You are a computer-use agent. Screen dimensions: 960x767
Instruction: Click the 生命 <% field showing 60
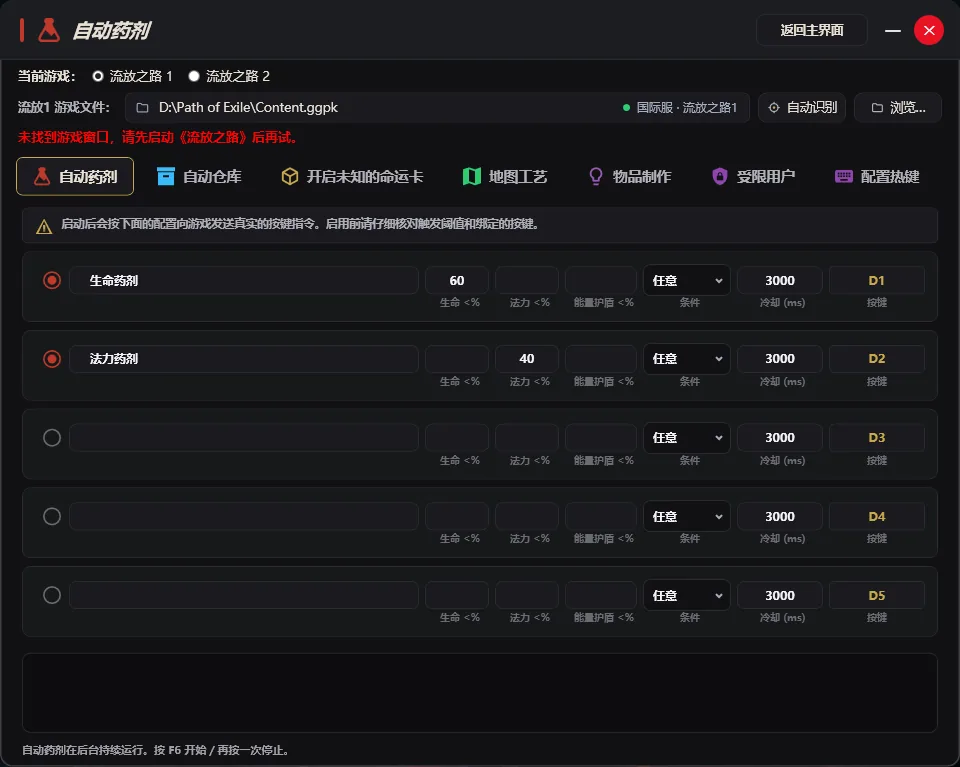point(457,280)
